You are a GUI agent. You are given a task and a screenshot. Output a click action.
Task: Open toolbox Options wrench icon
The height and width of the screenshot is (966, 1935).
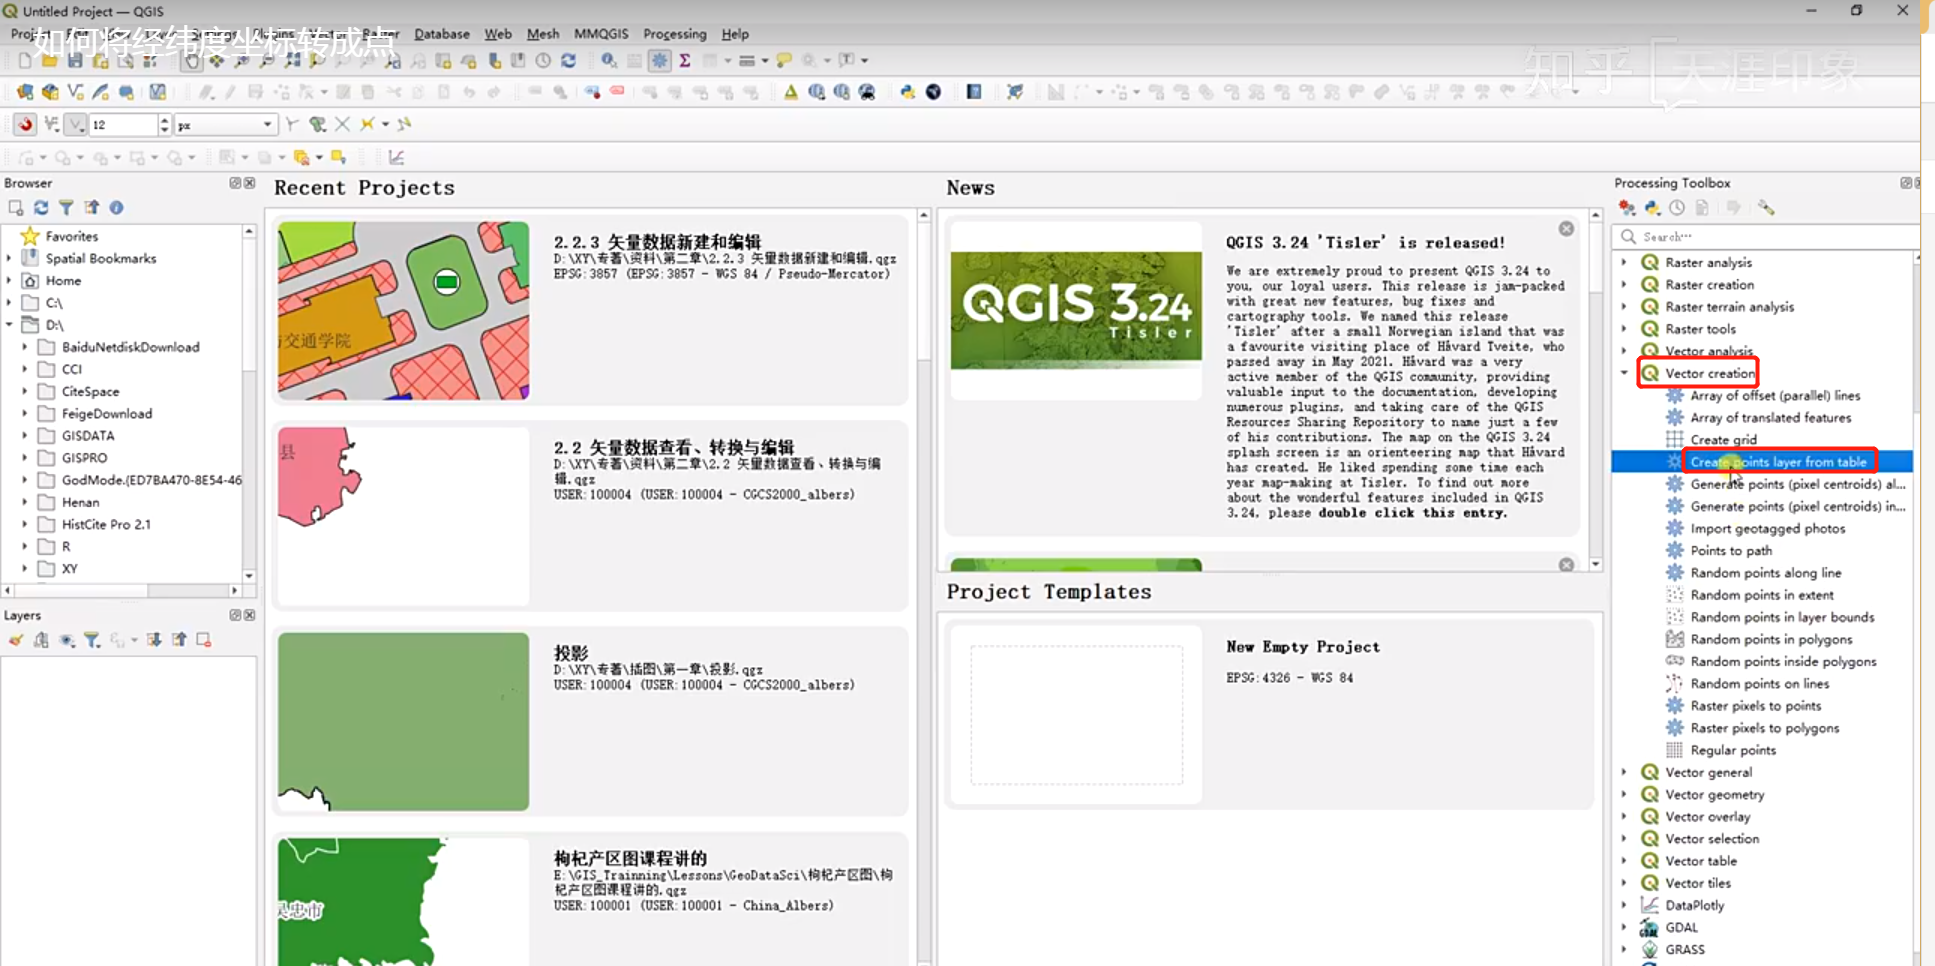coord(1766,208)
